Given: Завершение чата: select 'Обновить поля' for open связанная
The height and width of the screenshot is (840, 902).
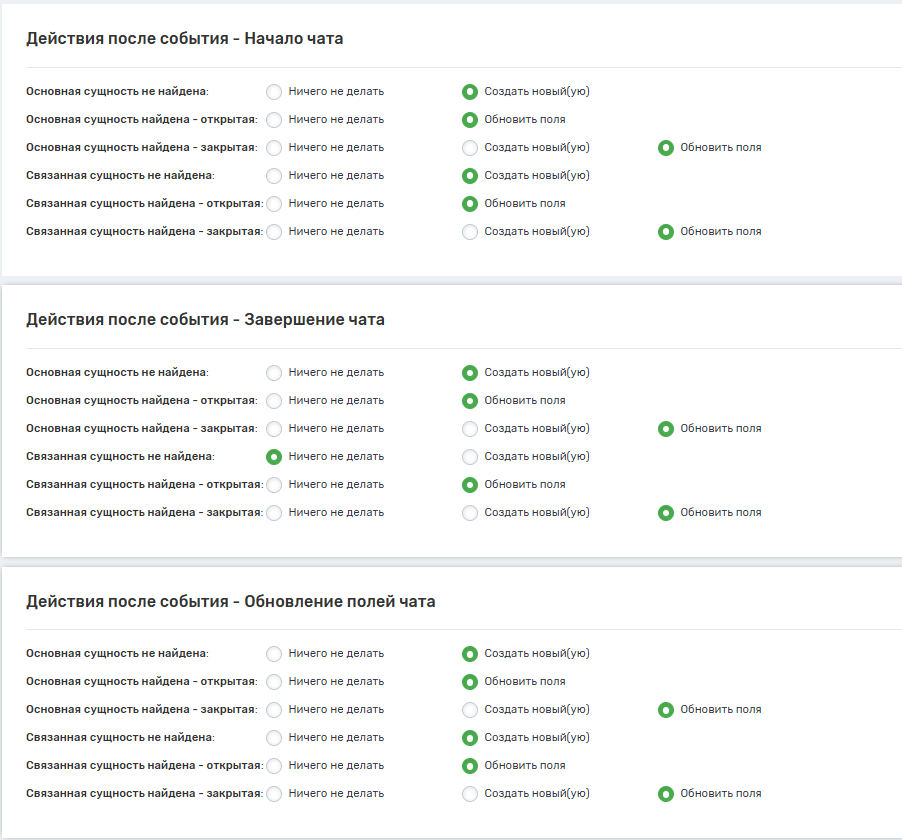Looking at the screenshot, I should (x=470, y=485).
